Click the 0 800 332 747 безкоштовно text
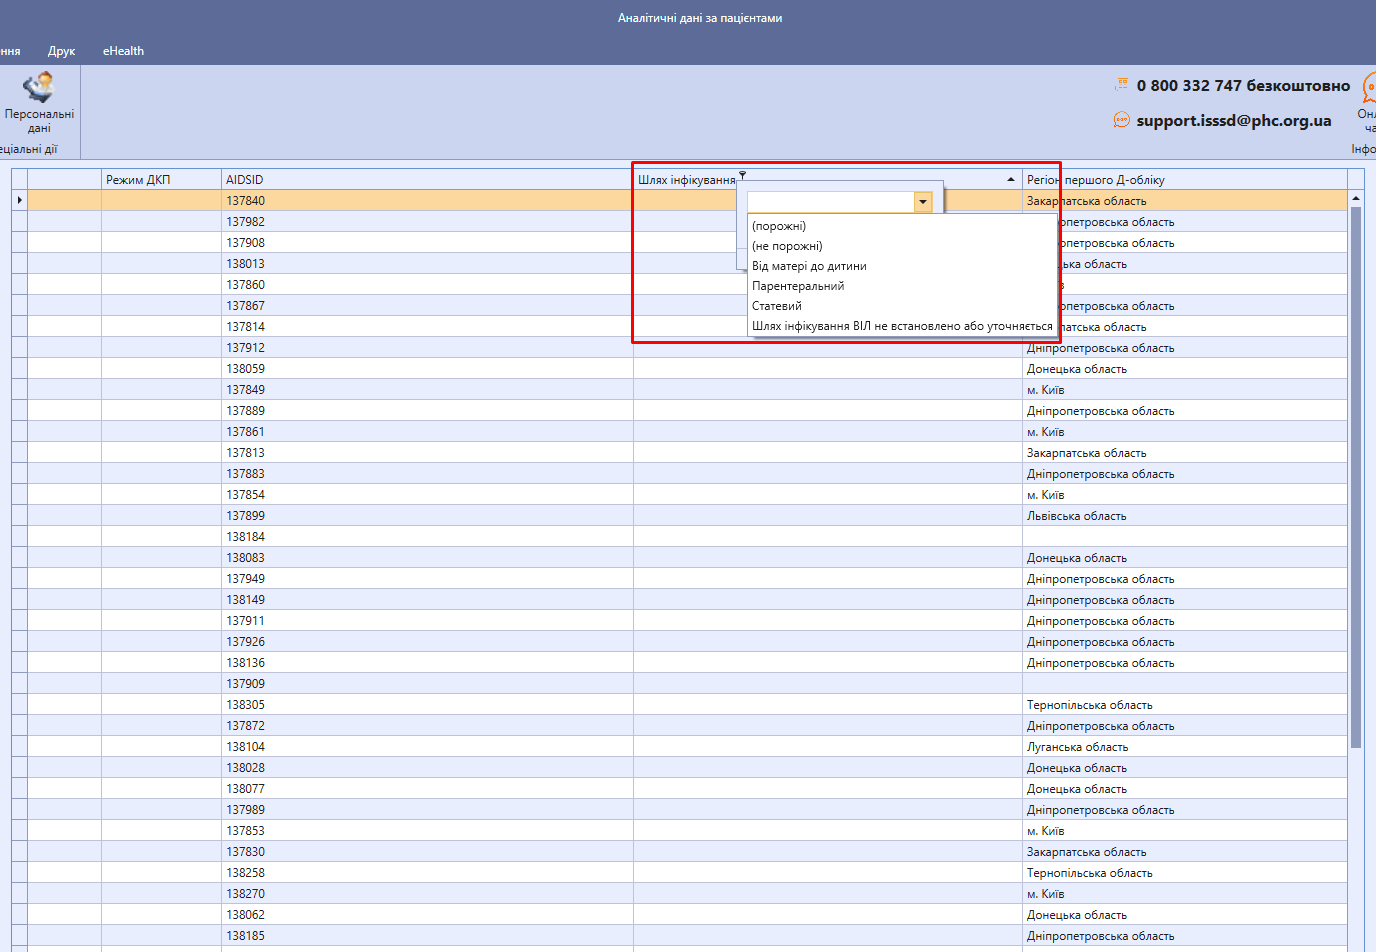Image resolution: width=1376 pixels, height=952 pixels. pyautogui.click(x=1243, y=85)
